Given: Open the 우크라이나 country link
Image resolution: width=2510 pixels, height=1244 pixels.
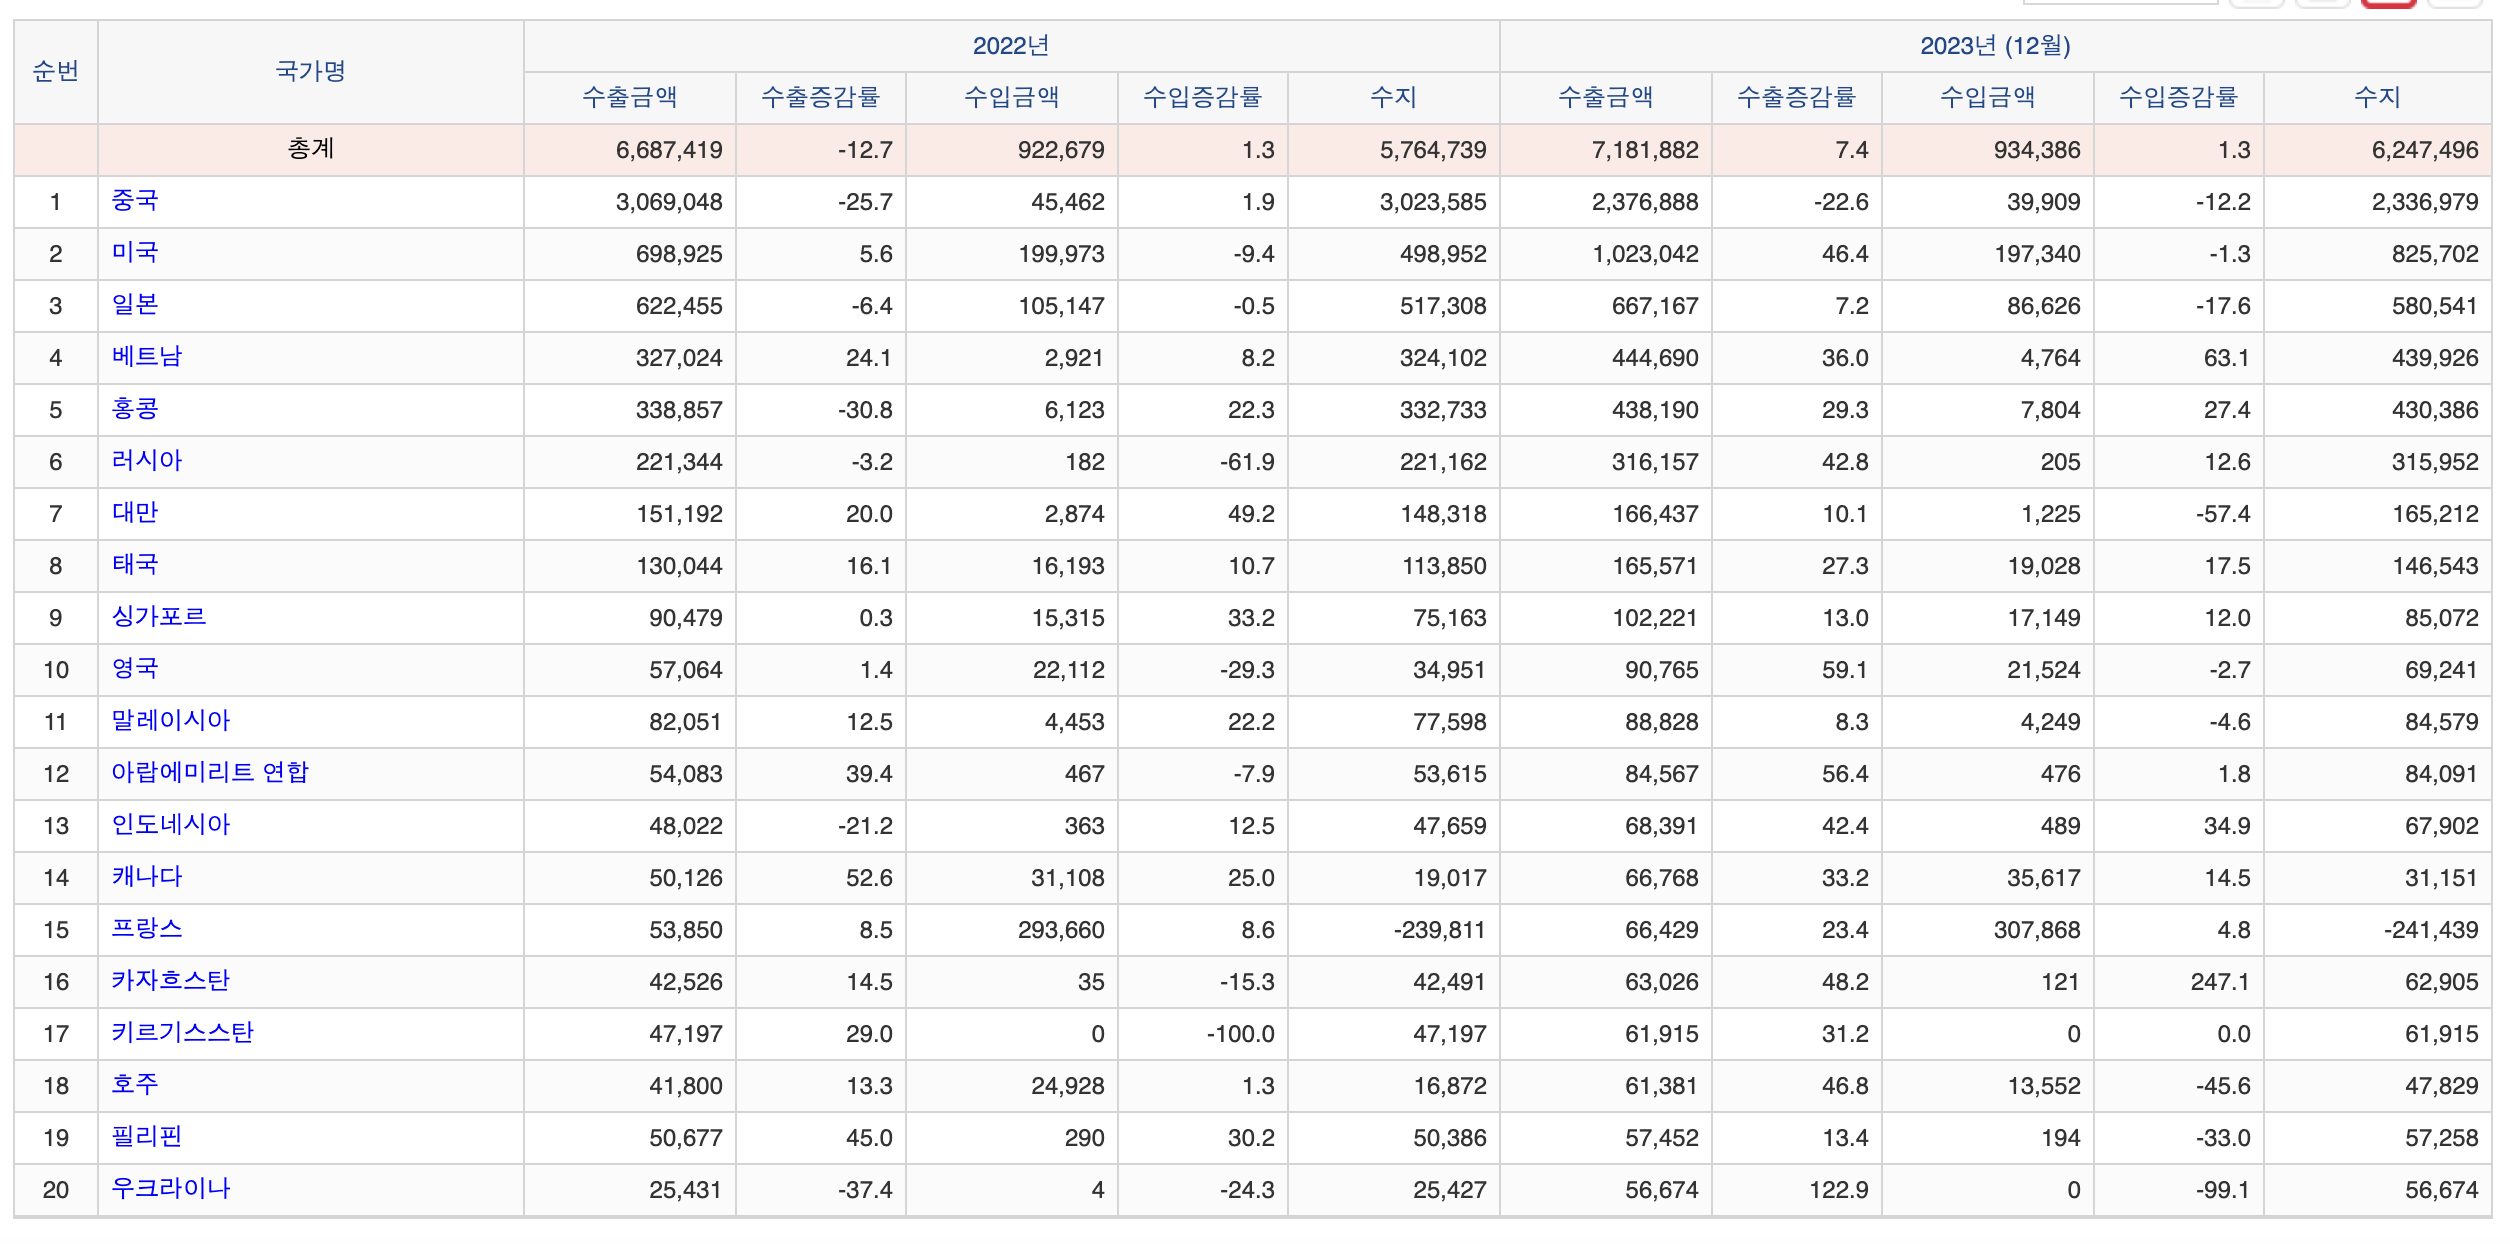Looking at the screenshot, I should 171,1189.
